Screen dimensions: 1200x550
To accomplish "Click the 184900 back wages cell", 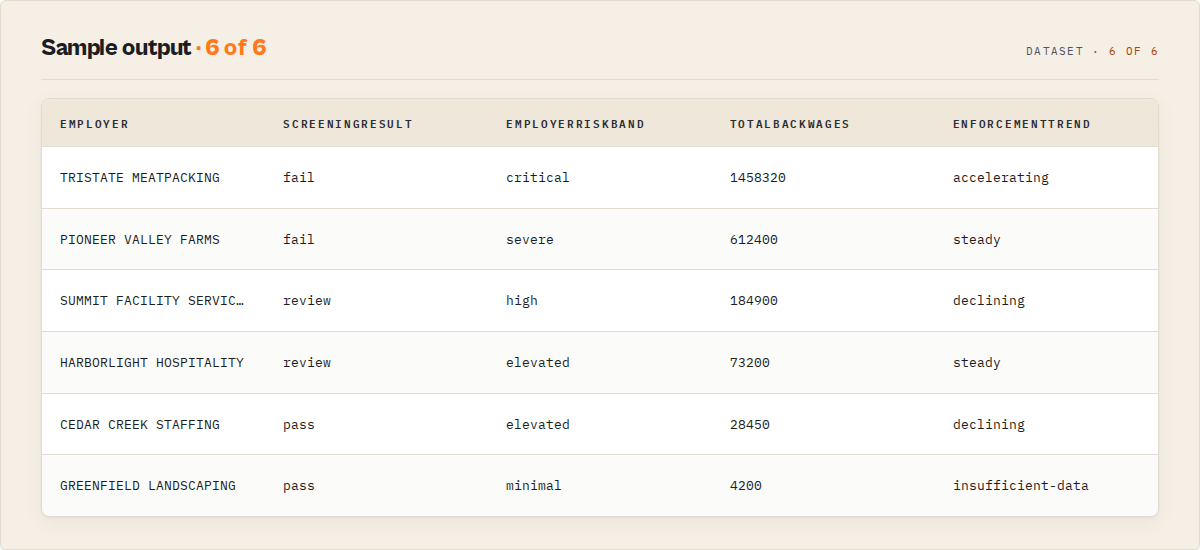I will click(x=754, y=301).
